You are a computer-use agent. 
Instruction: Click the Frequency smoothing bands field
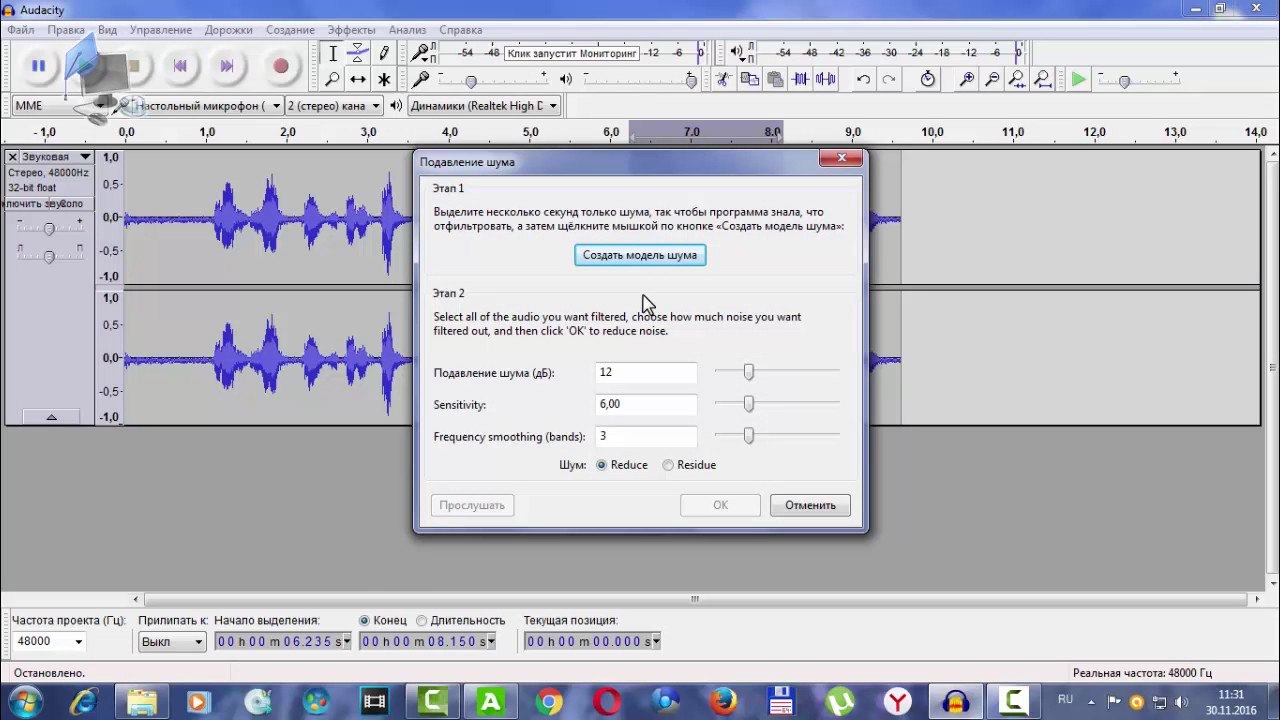coord(646,436)
